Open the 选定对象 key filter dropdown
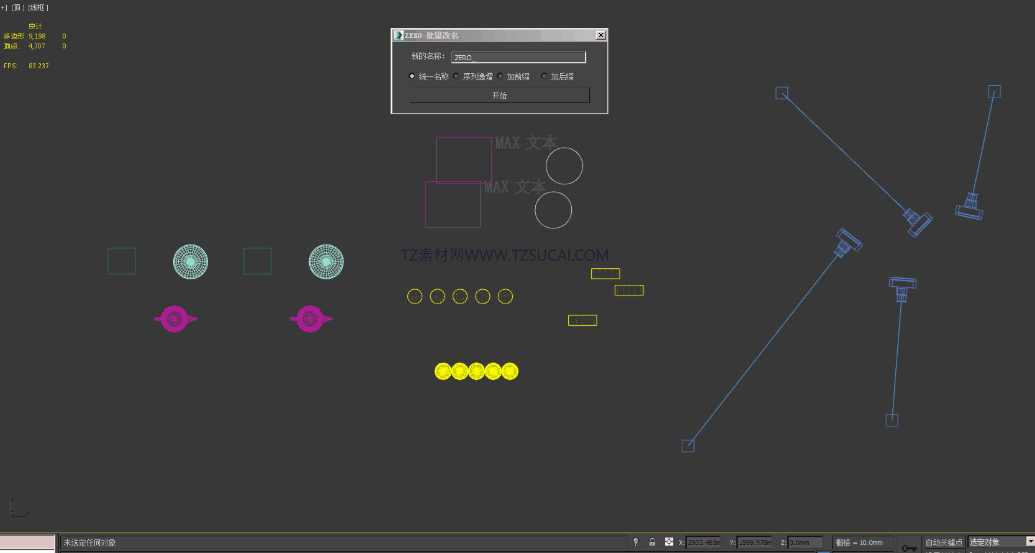 pos(1001,542)
